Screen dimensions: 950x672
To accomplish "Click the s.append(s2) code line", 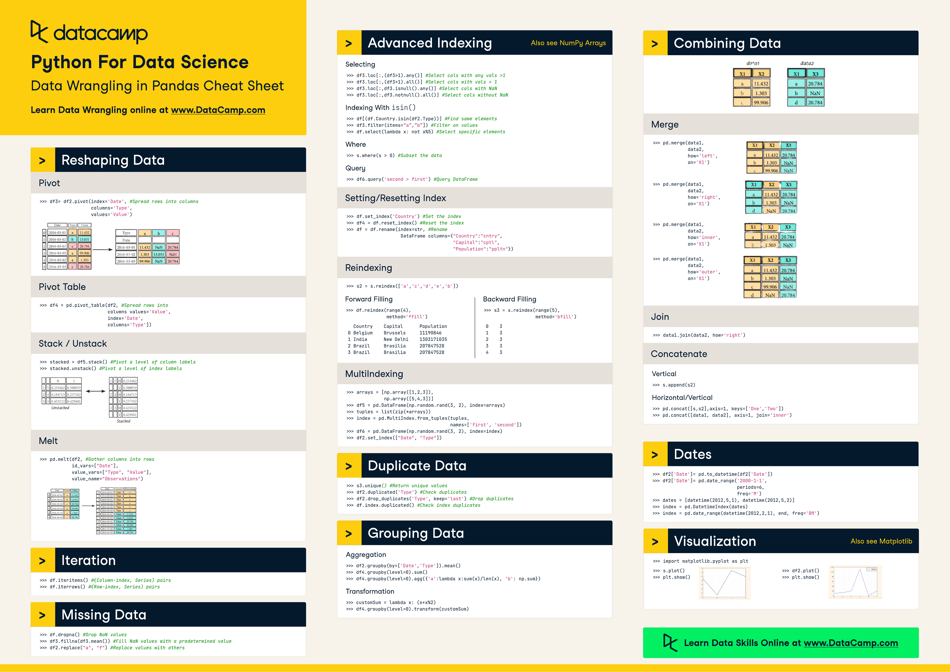I will [674, 385].
